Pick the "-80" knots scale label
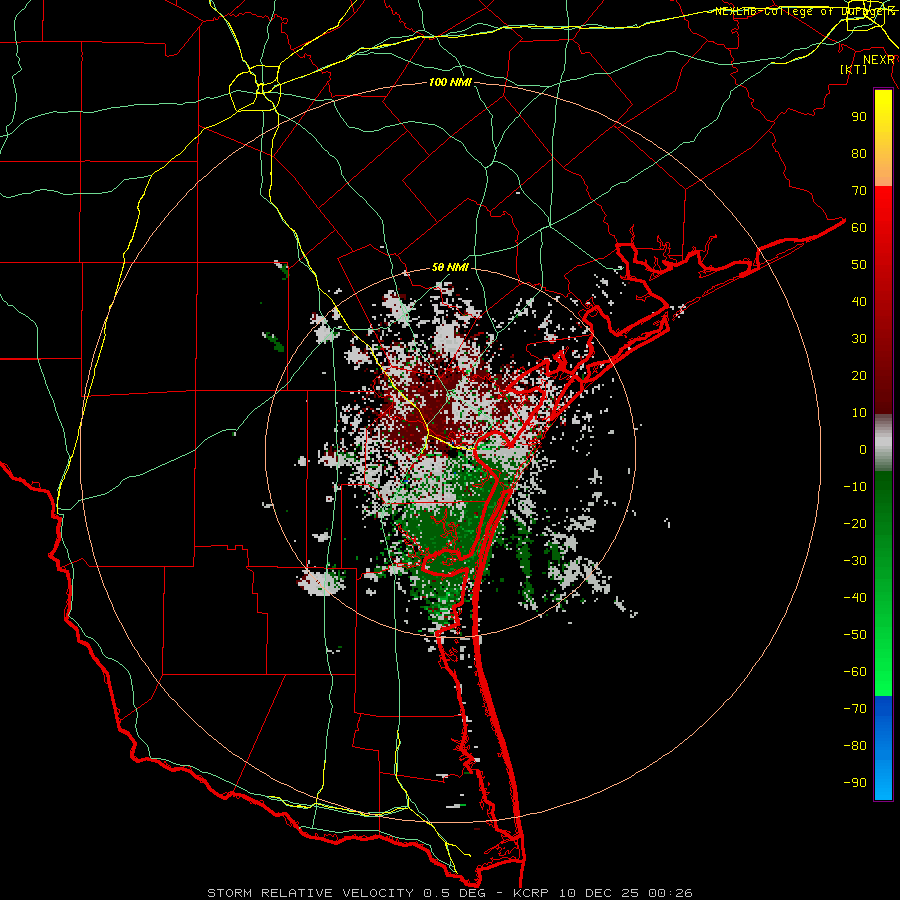 (x=855, y=746)
